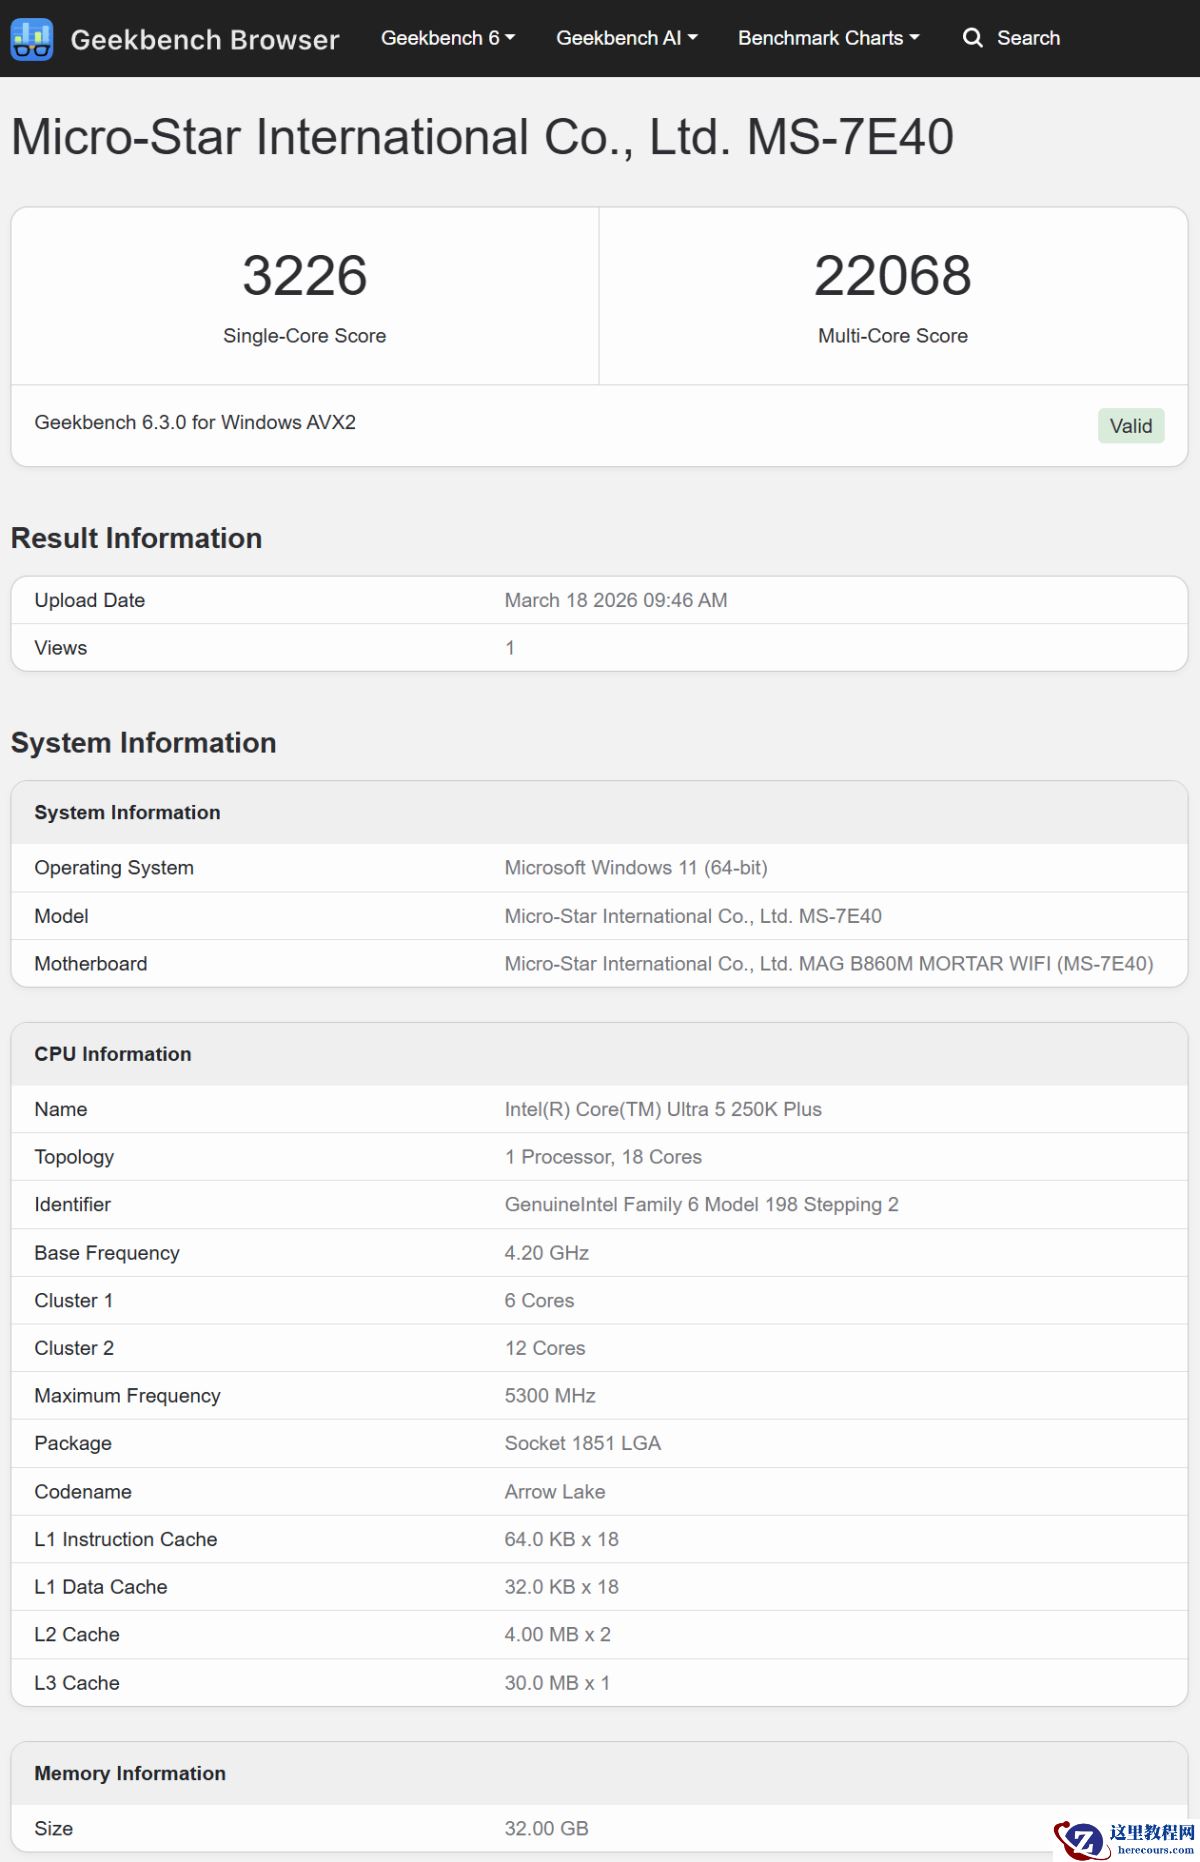The height and width of the screenshot is (1862, 1200).
Task: Click the 'L1 Data Cache' label
Action: point(101,1587)
